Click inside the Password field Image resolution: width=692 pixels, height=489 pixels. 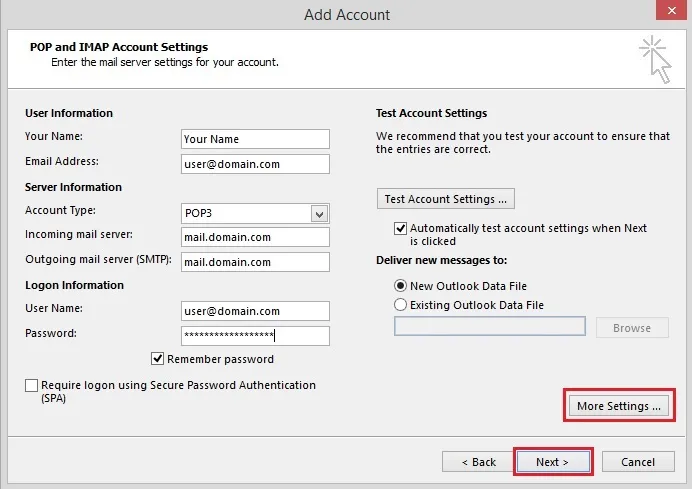pos(255,336)
